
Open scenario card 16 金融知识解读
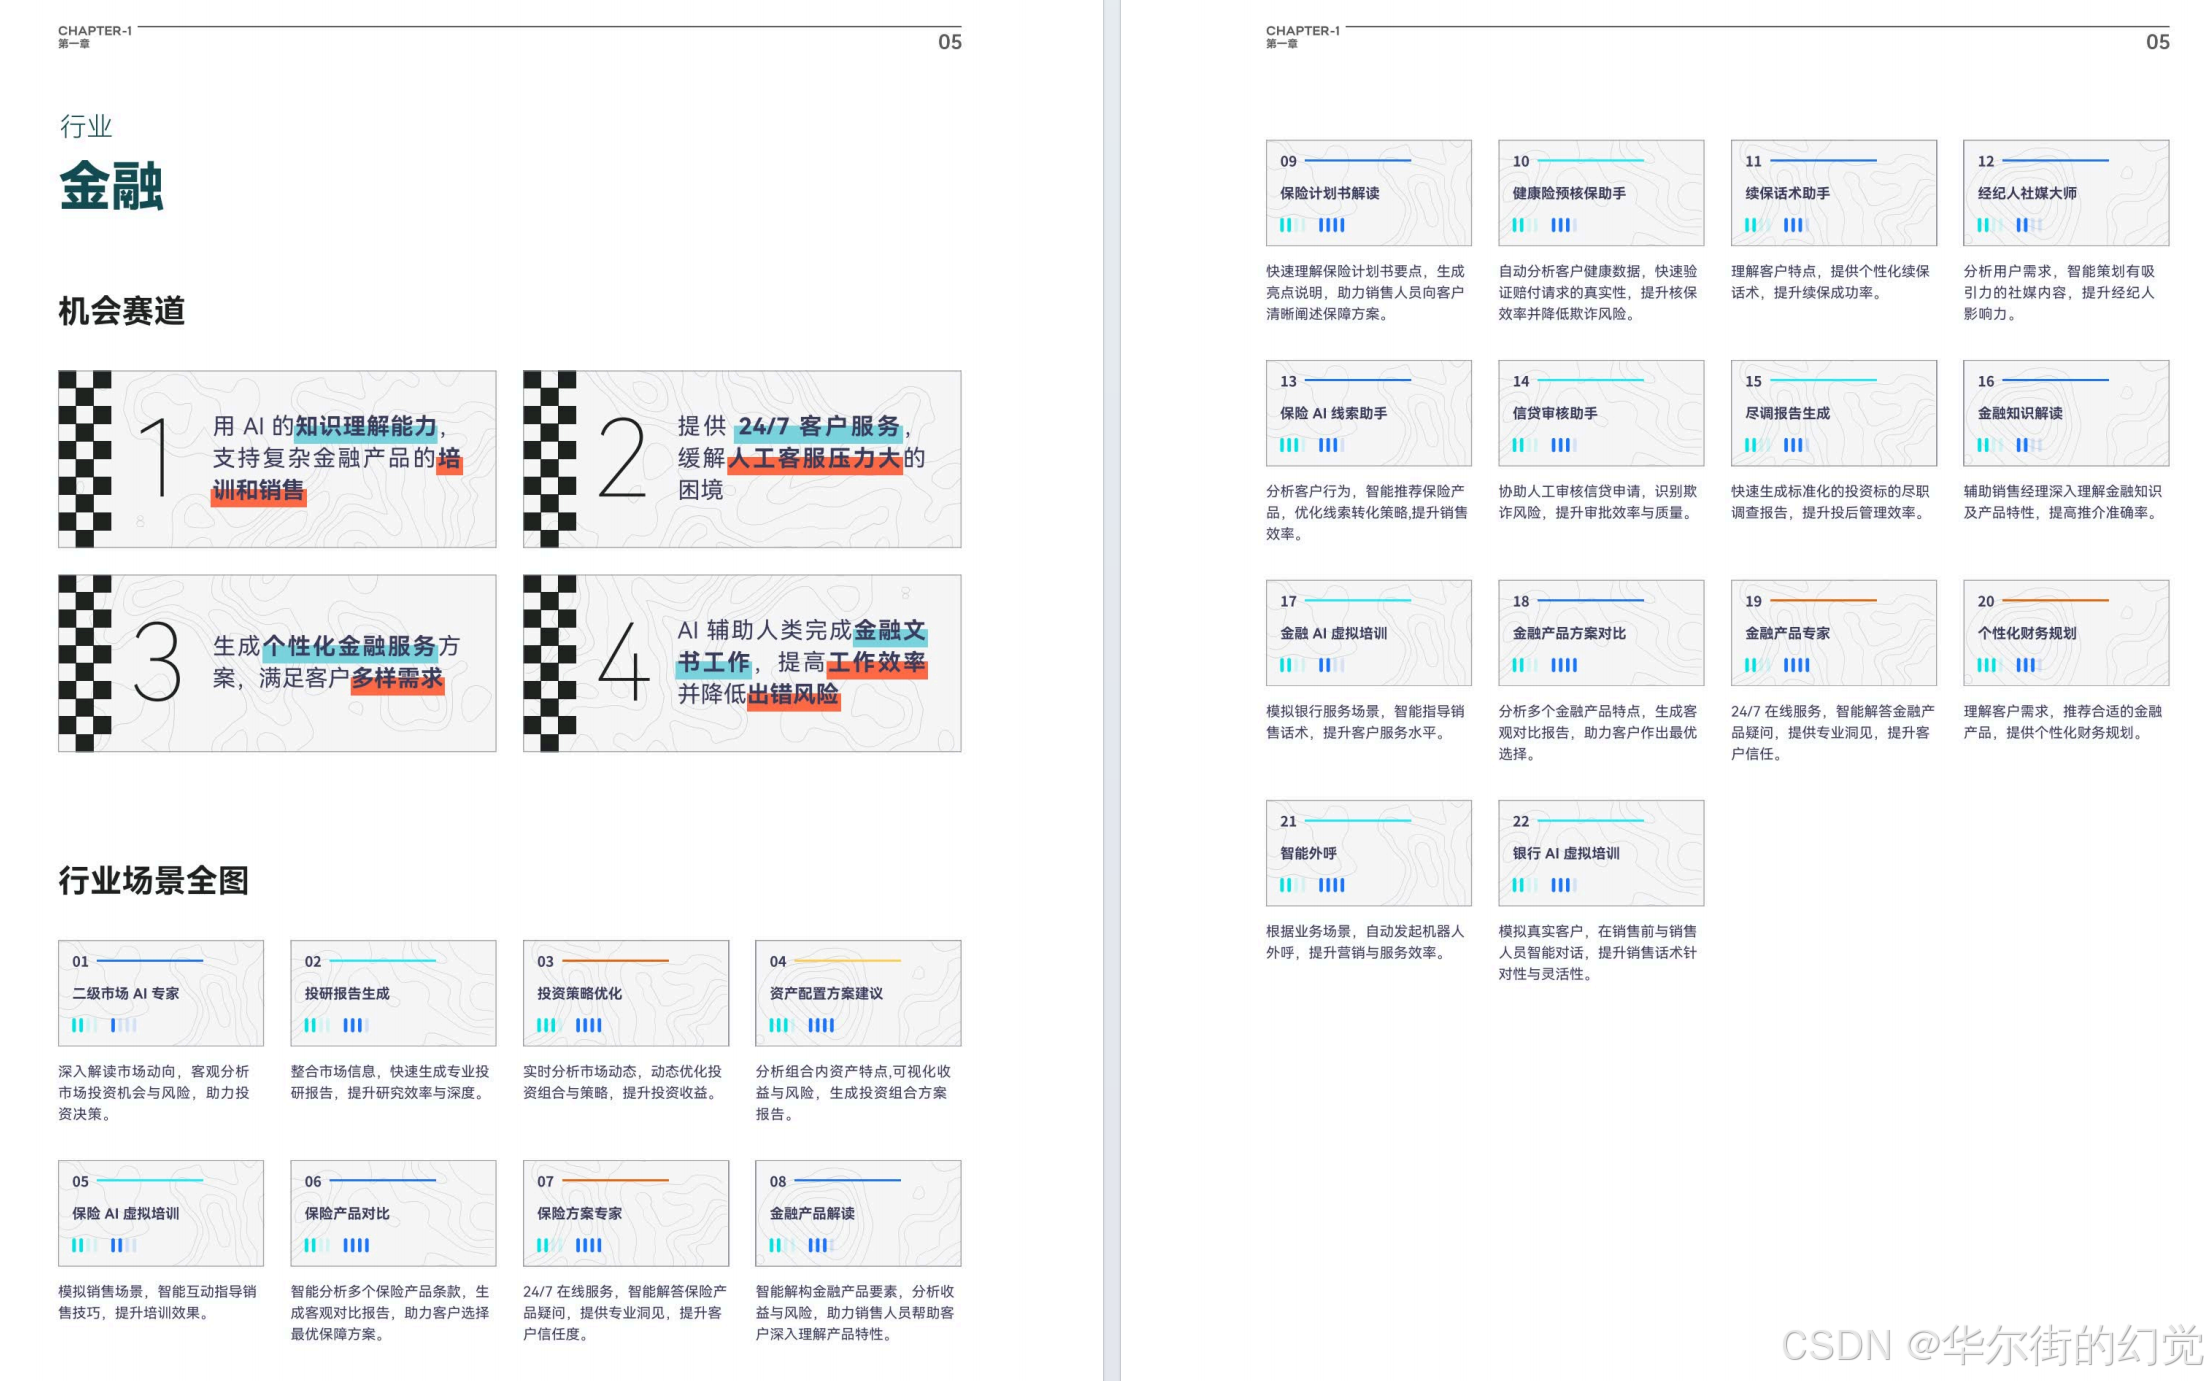2066,413
